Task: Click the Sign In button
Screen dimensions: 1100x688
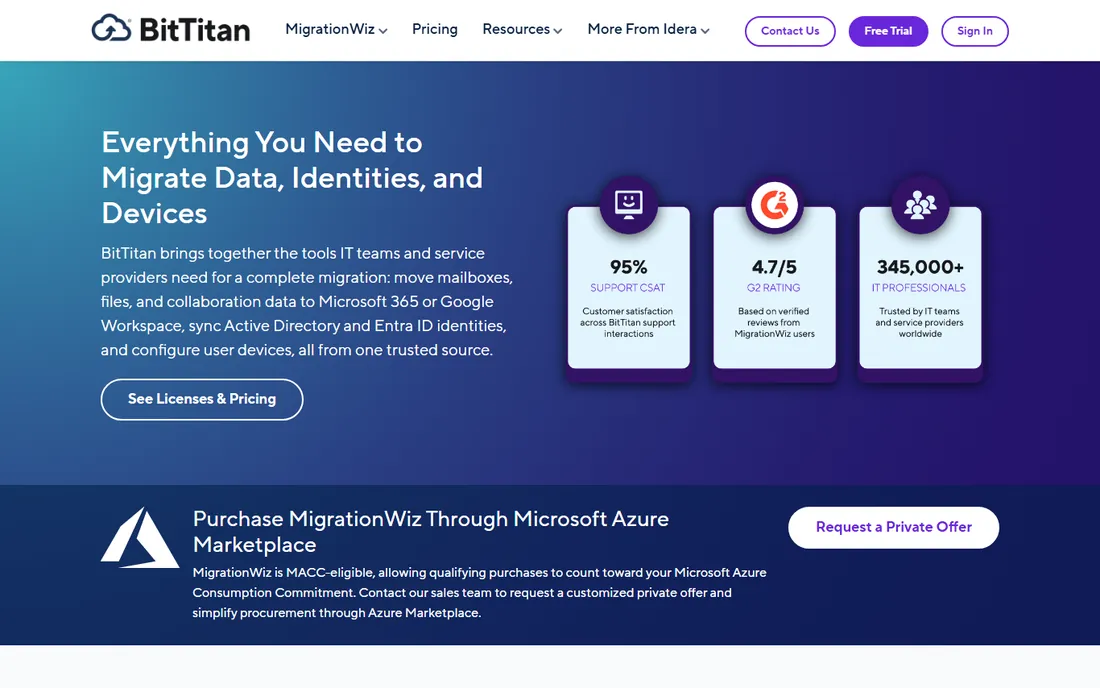Action: pyautogui.click(x=974, y=31)
